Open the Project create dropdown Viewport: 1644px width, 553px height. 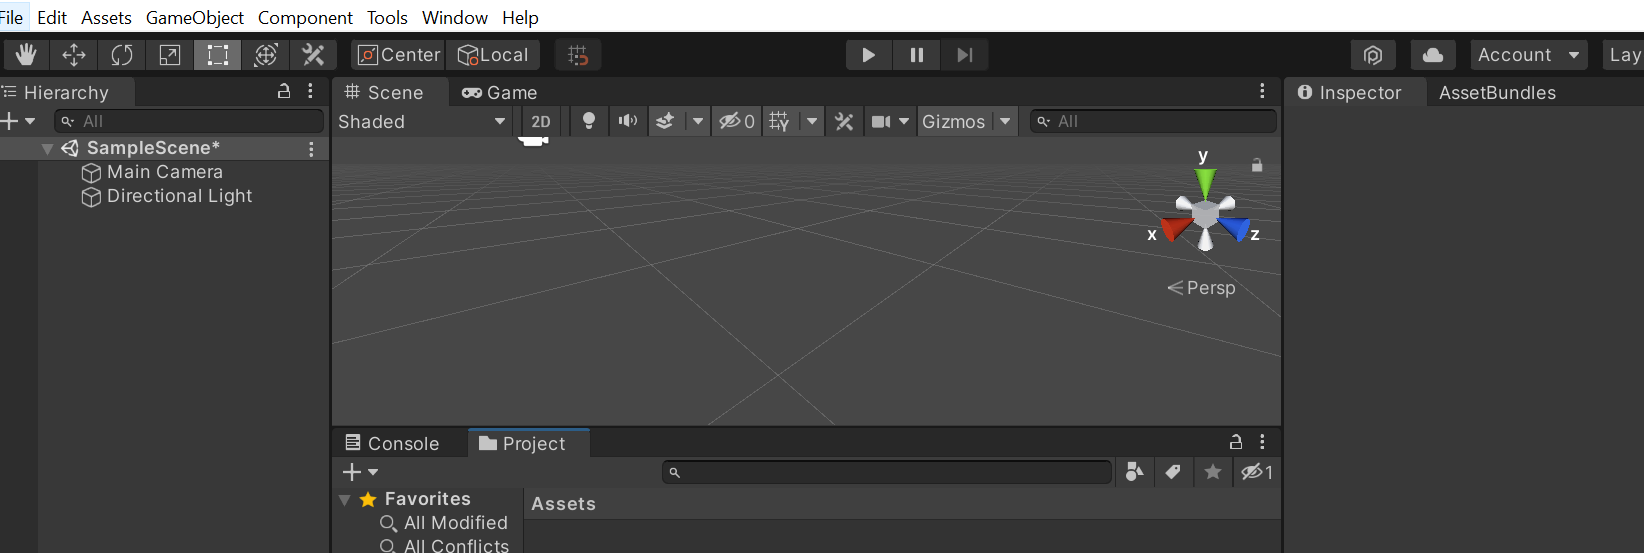click(x=360, y=472)
